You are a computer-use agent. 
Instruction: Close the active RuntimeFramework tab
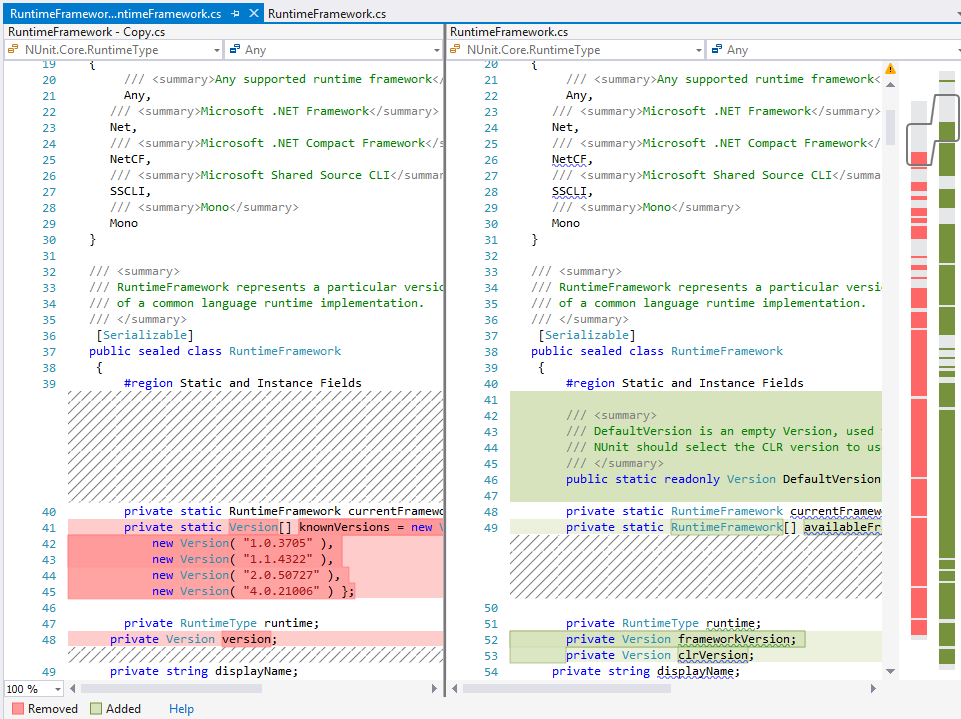click(253, 13)
